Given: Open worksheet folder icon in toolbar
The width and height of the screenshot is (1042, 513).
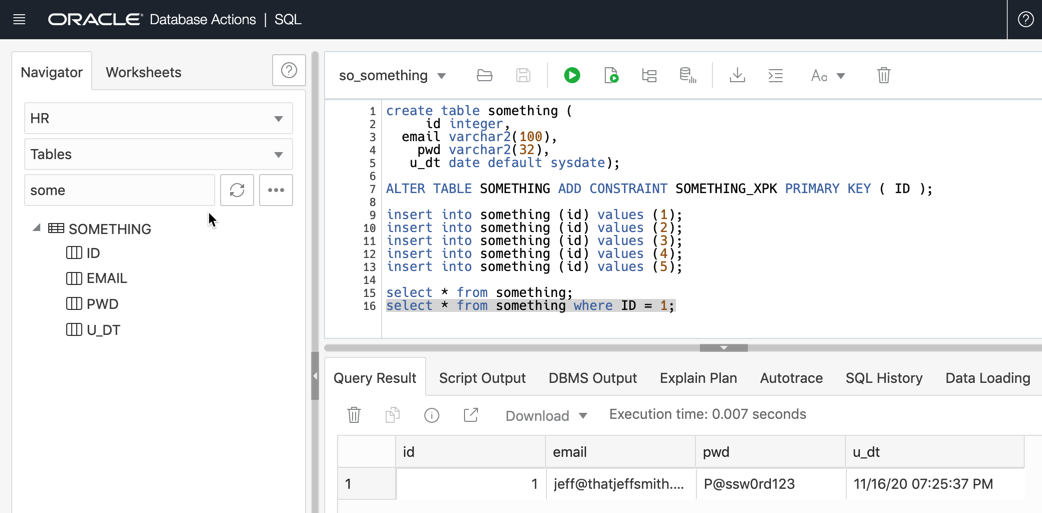Looking at the screenshot, I should click(x=484, y=75).
